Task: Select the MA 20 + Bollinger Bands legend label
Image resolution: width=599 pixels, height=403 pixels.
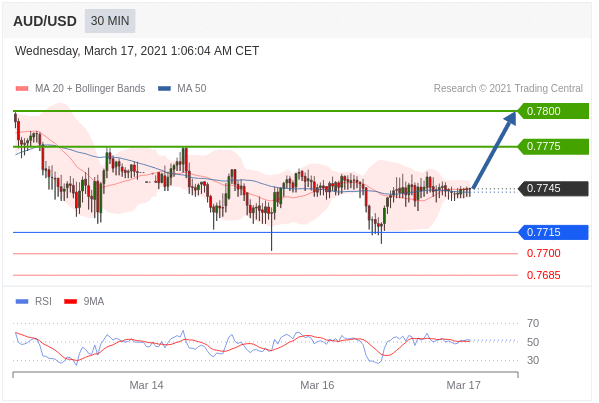Action: [90, 88]
